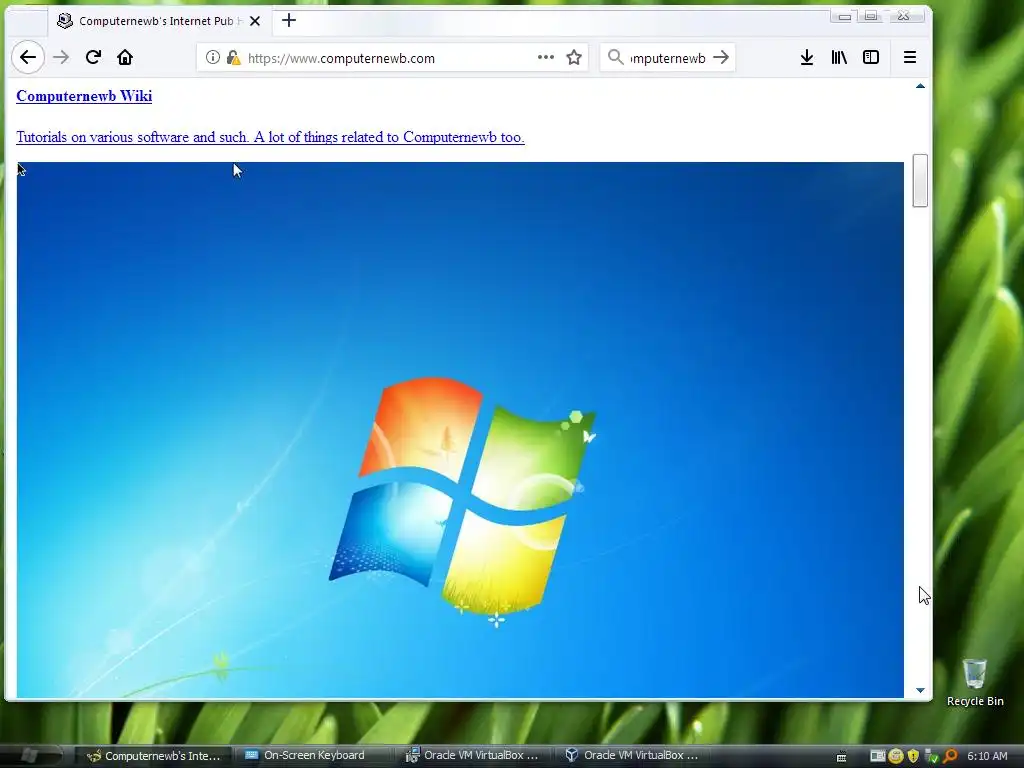This screenshot has height=768, width=1024.
Task: Open the Start menu orb
Action: pyautogui.click(x=30, y=756)
